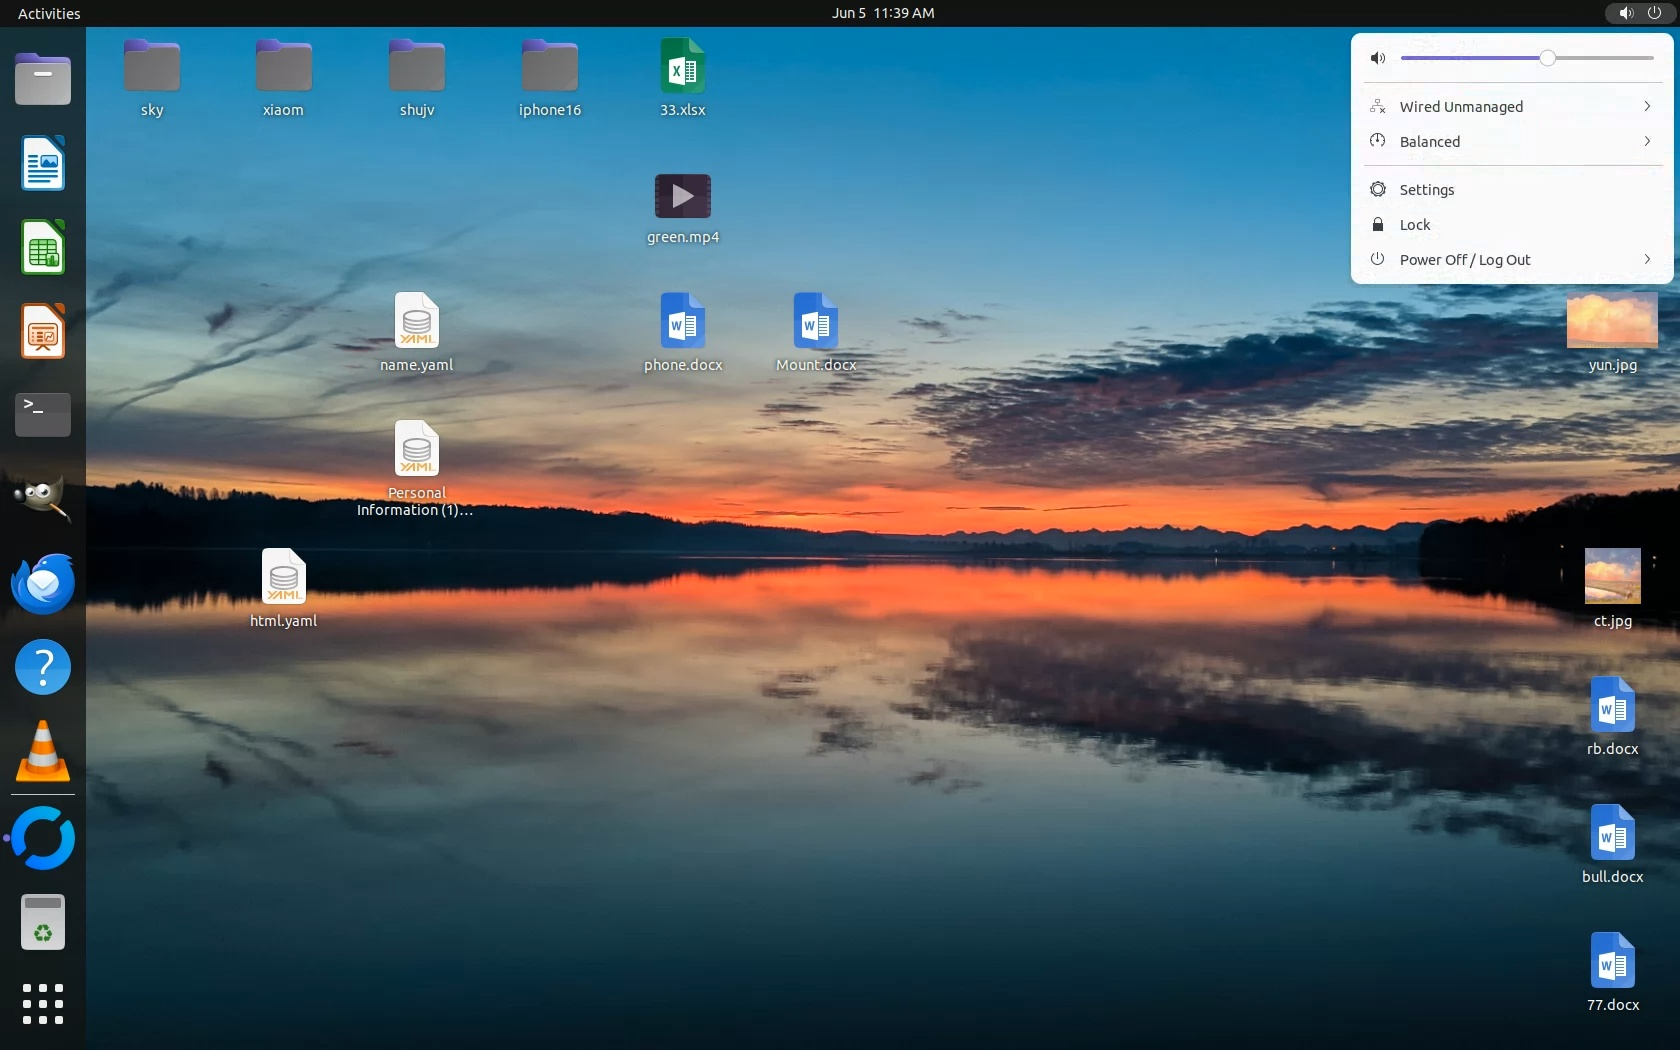This screenshot has width=1680, height=1050.
Task: Open Settings from the system menu
Action: tap(1426, 190)
